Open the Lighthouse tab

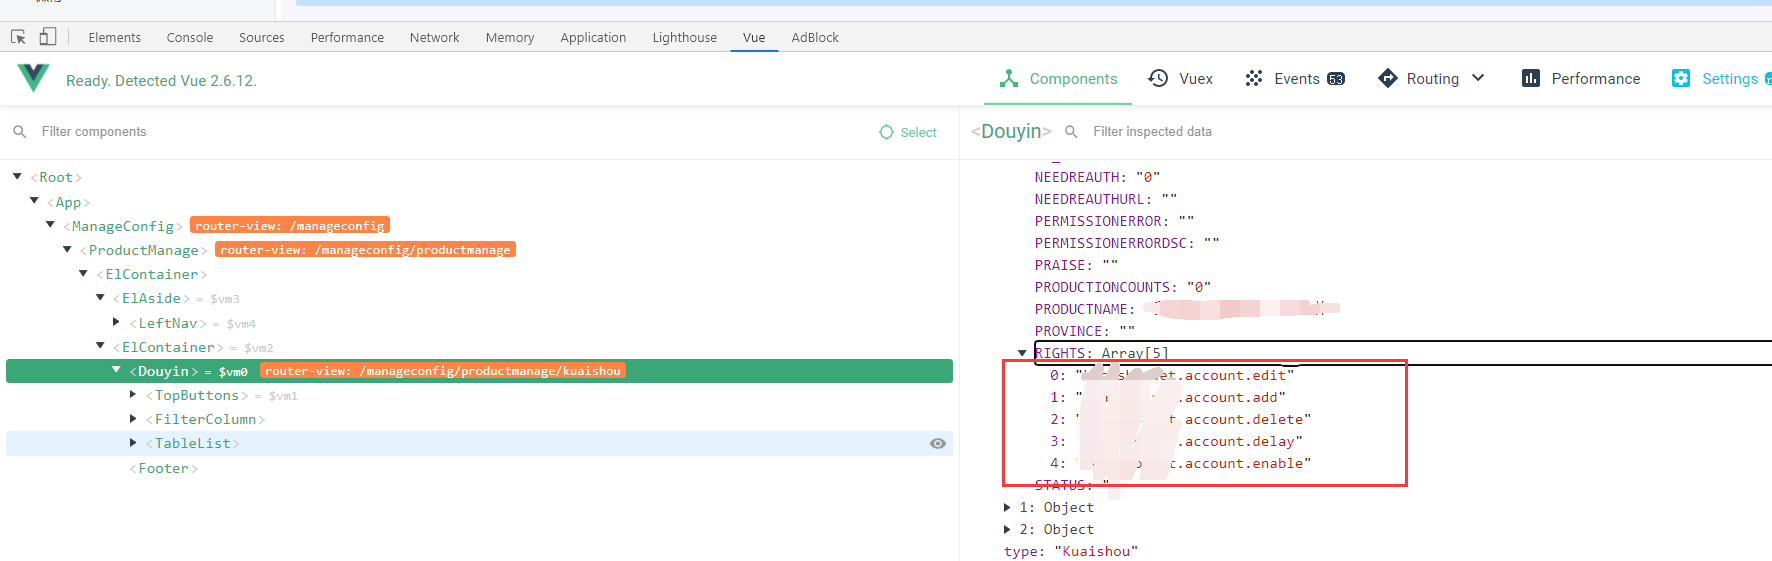[x=685, y=38]
